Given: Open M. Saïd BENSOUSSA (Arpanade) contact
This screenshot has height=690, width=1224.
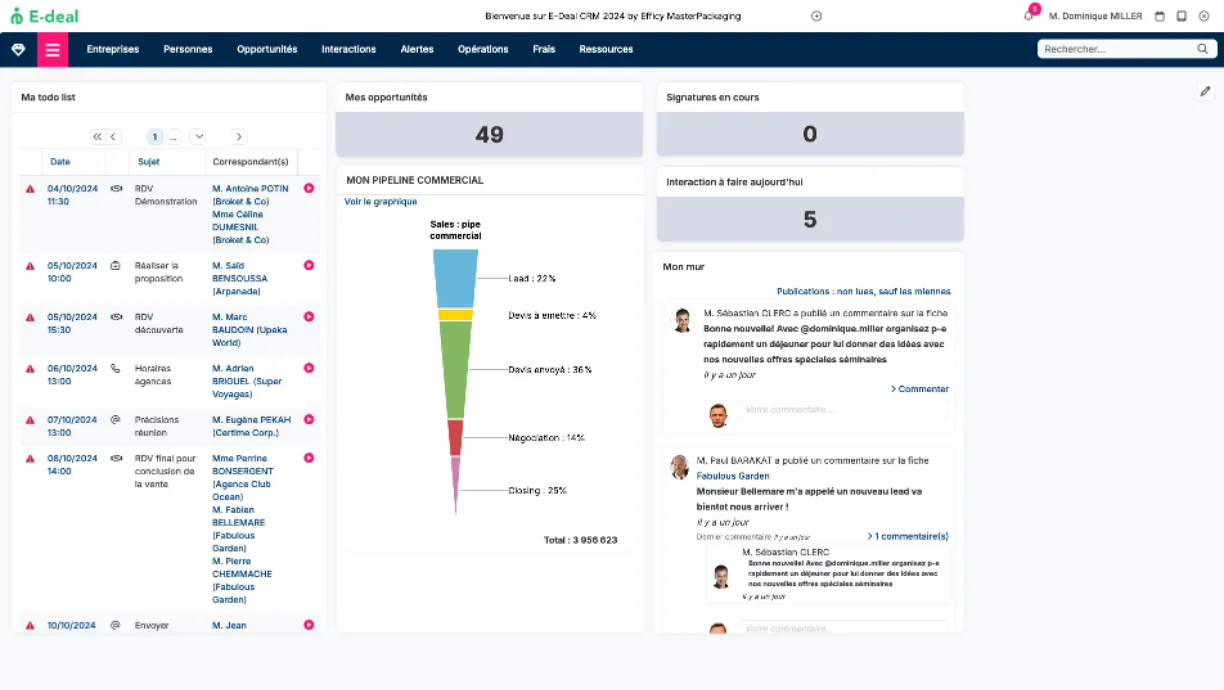Looking at the screenshot, I should 240,278.
